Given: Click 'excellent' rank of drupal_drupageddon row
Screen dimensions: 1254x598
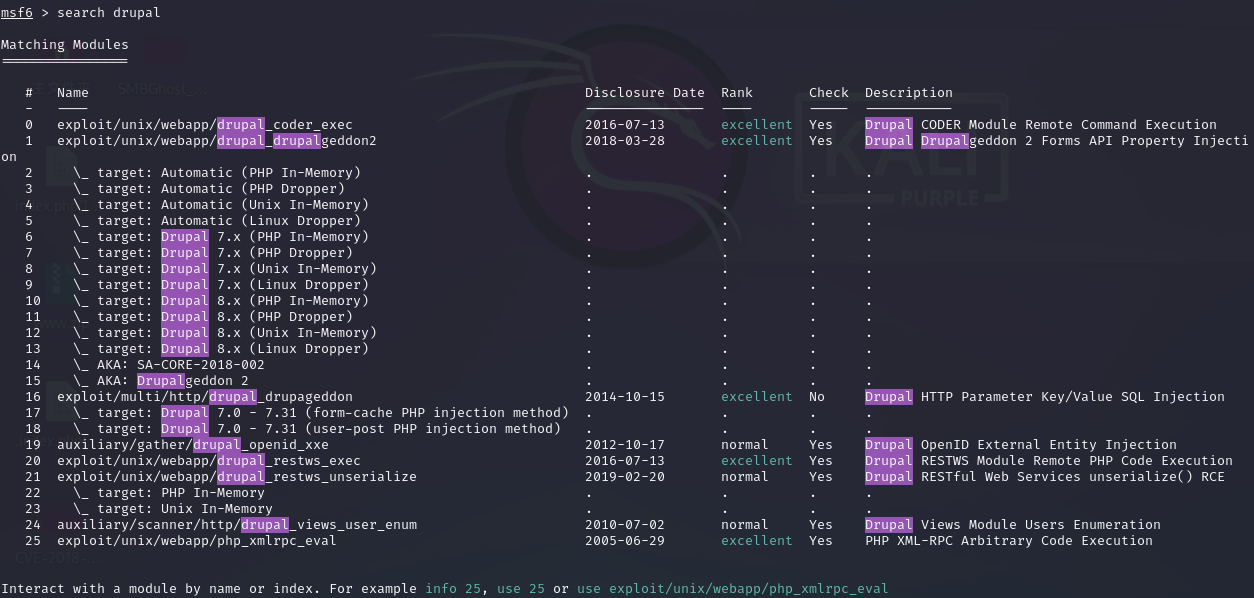Looking at the screenshot, I should 757,397.
